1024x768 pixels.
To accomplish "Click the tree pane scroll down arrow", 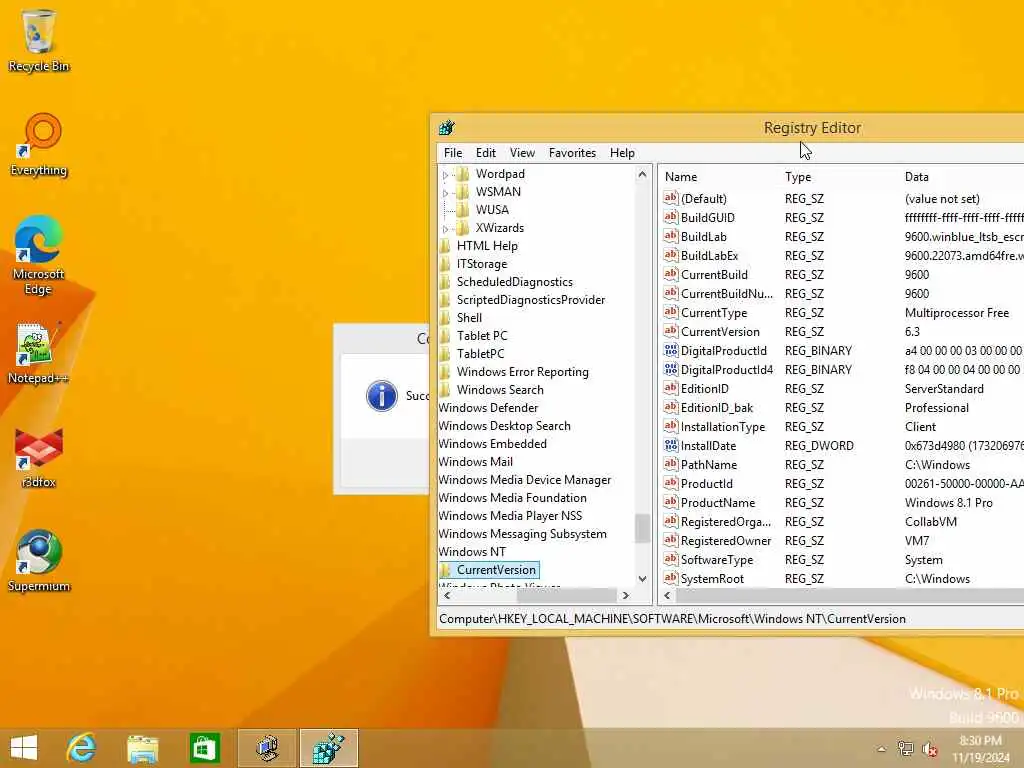I will (x=642, y=579).
